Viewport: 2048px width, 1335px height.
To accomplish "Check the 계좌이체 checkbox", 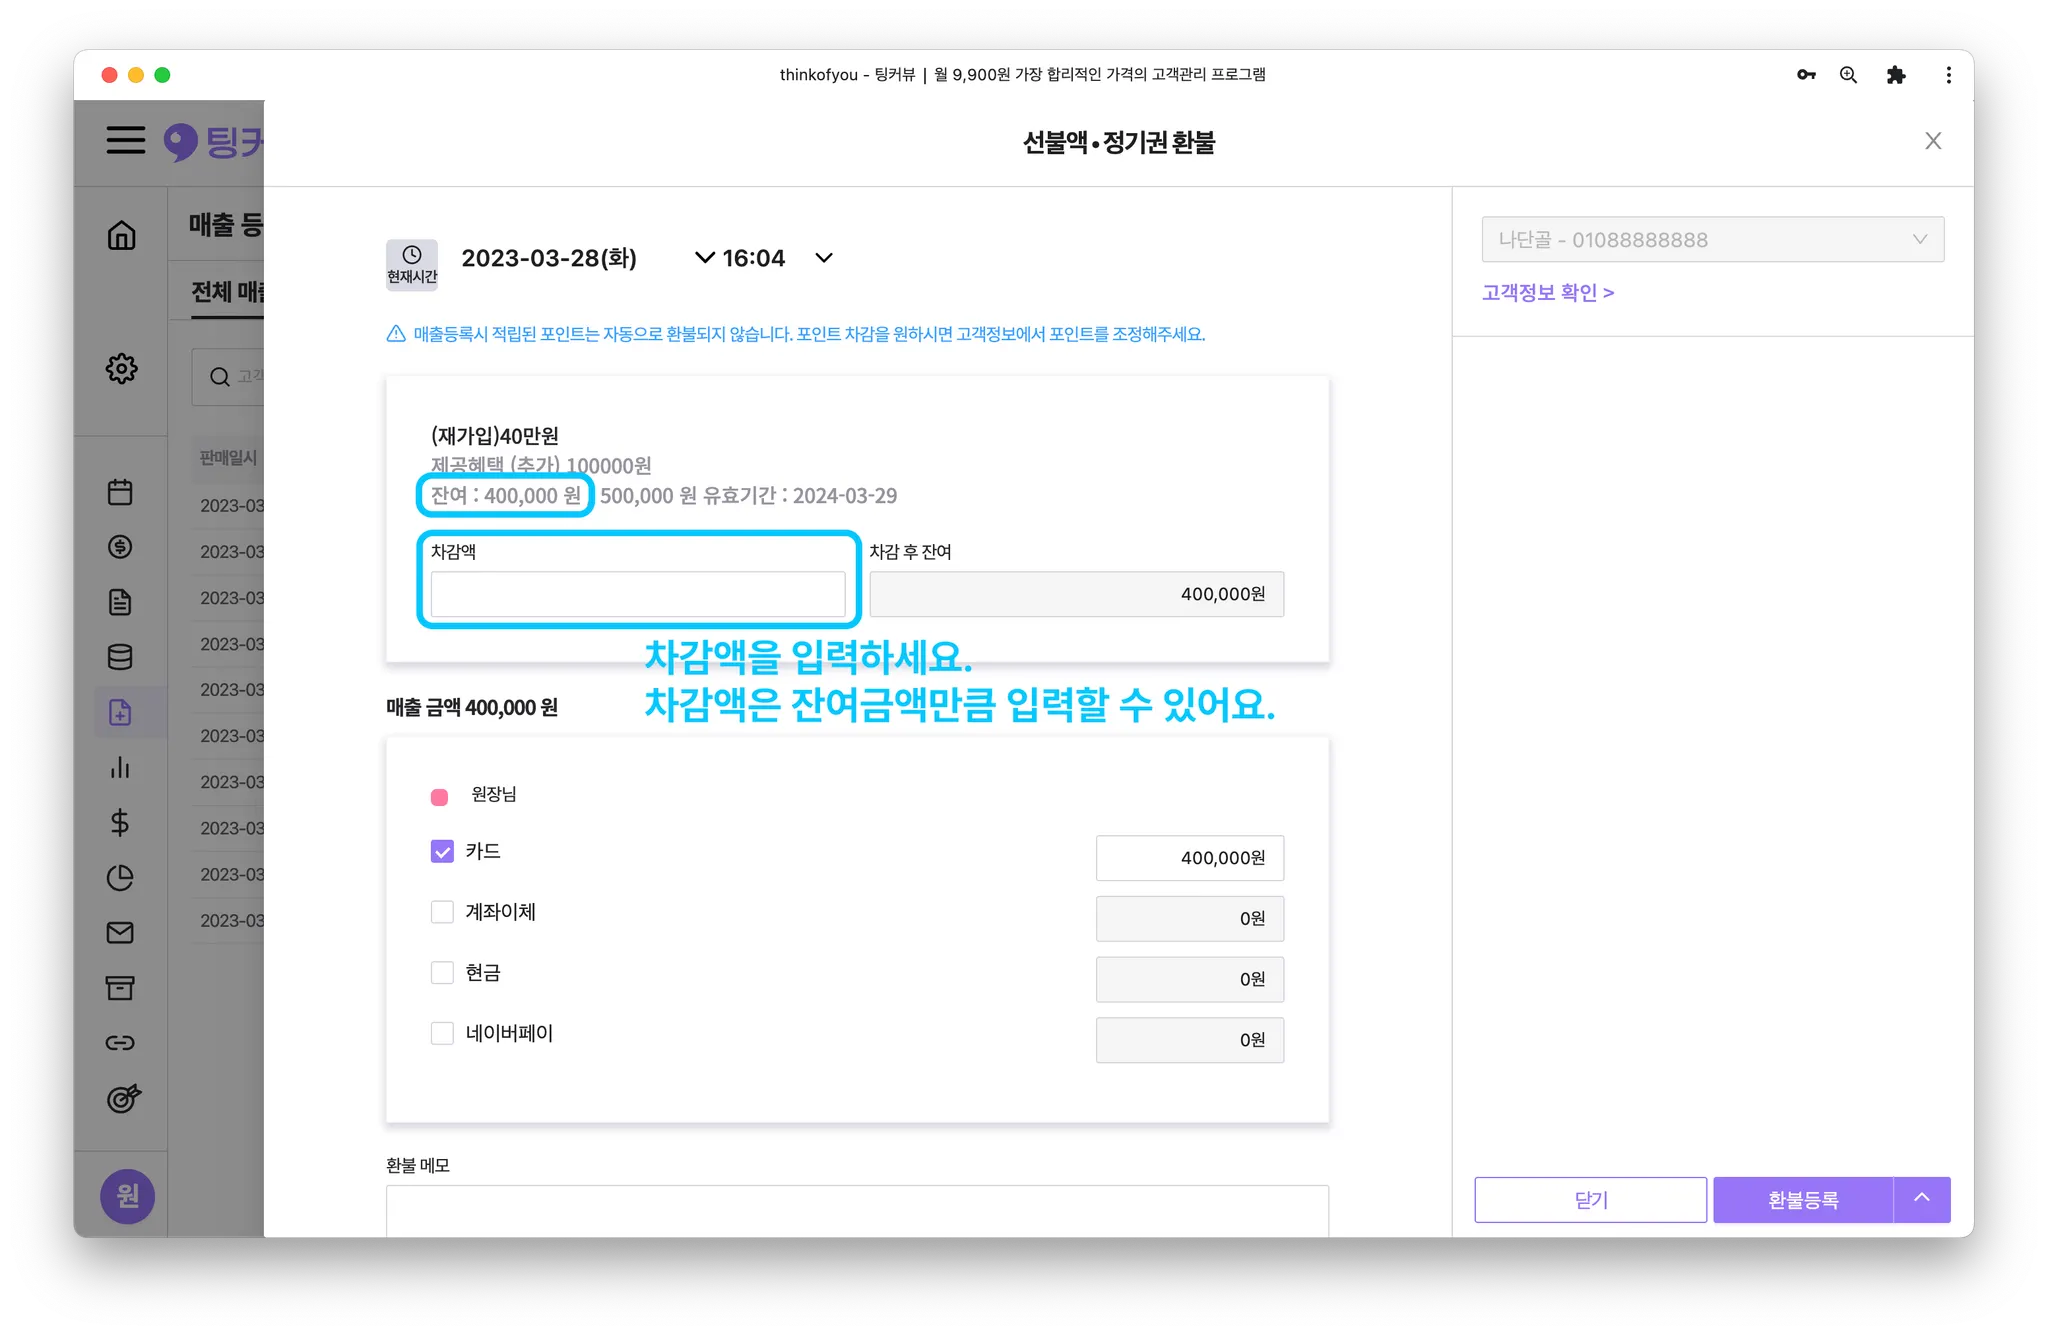I will point(442,912).
